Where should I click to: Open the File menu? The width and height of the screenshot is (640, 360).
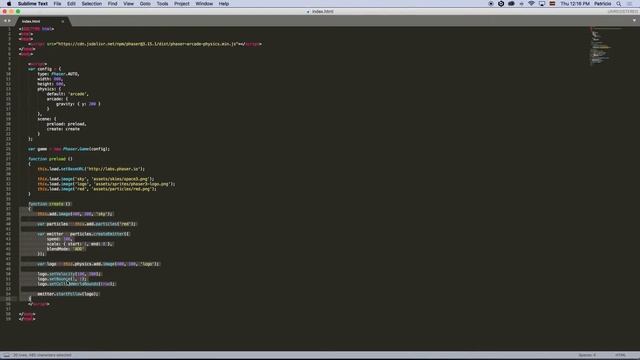point(57,4)
